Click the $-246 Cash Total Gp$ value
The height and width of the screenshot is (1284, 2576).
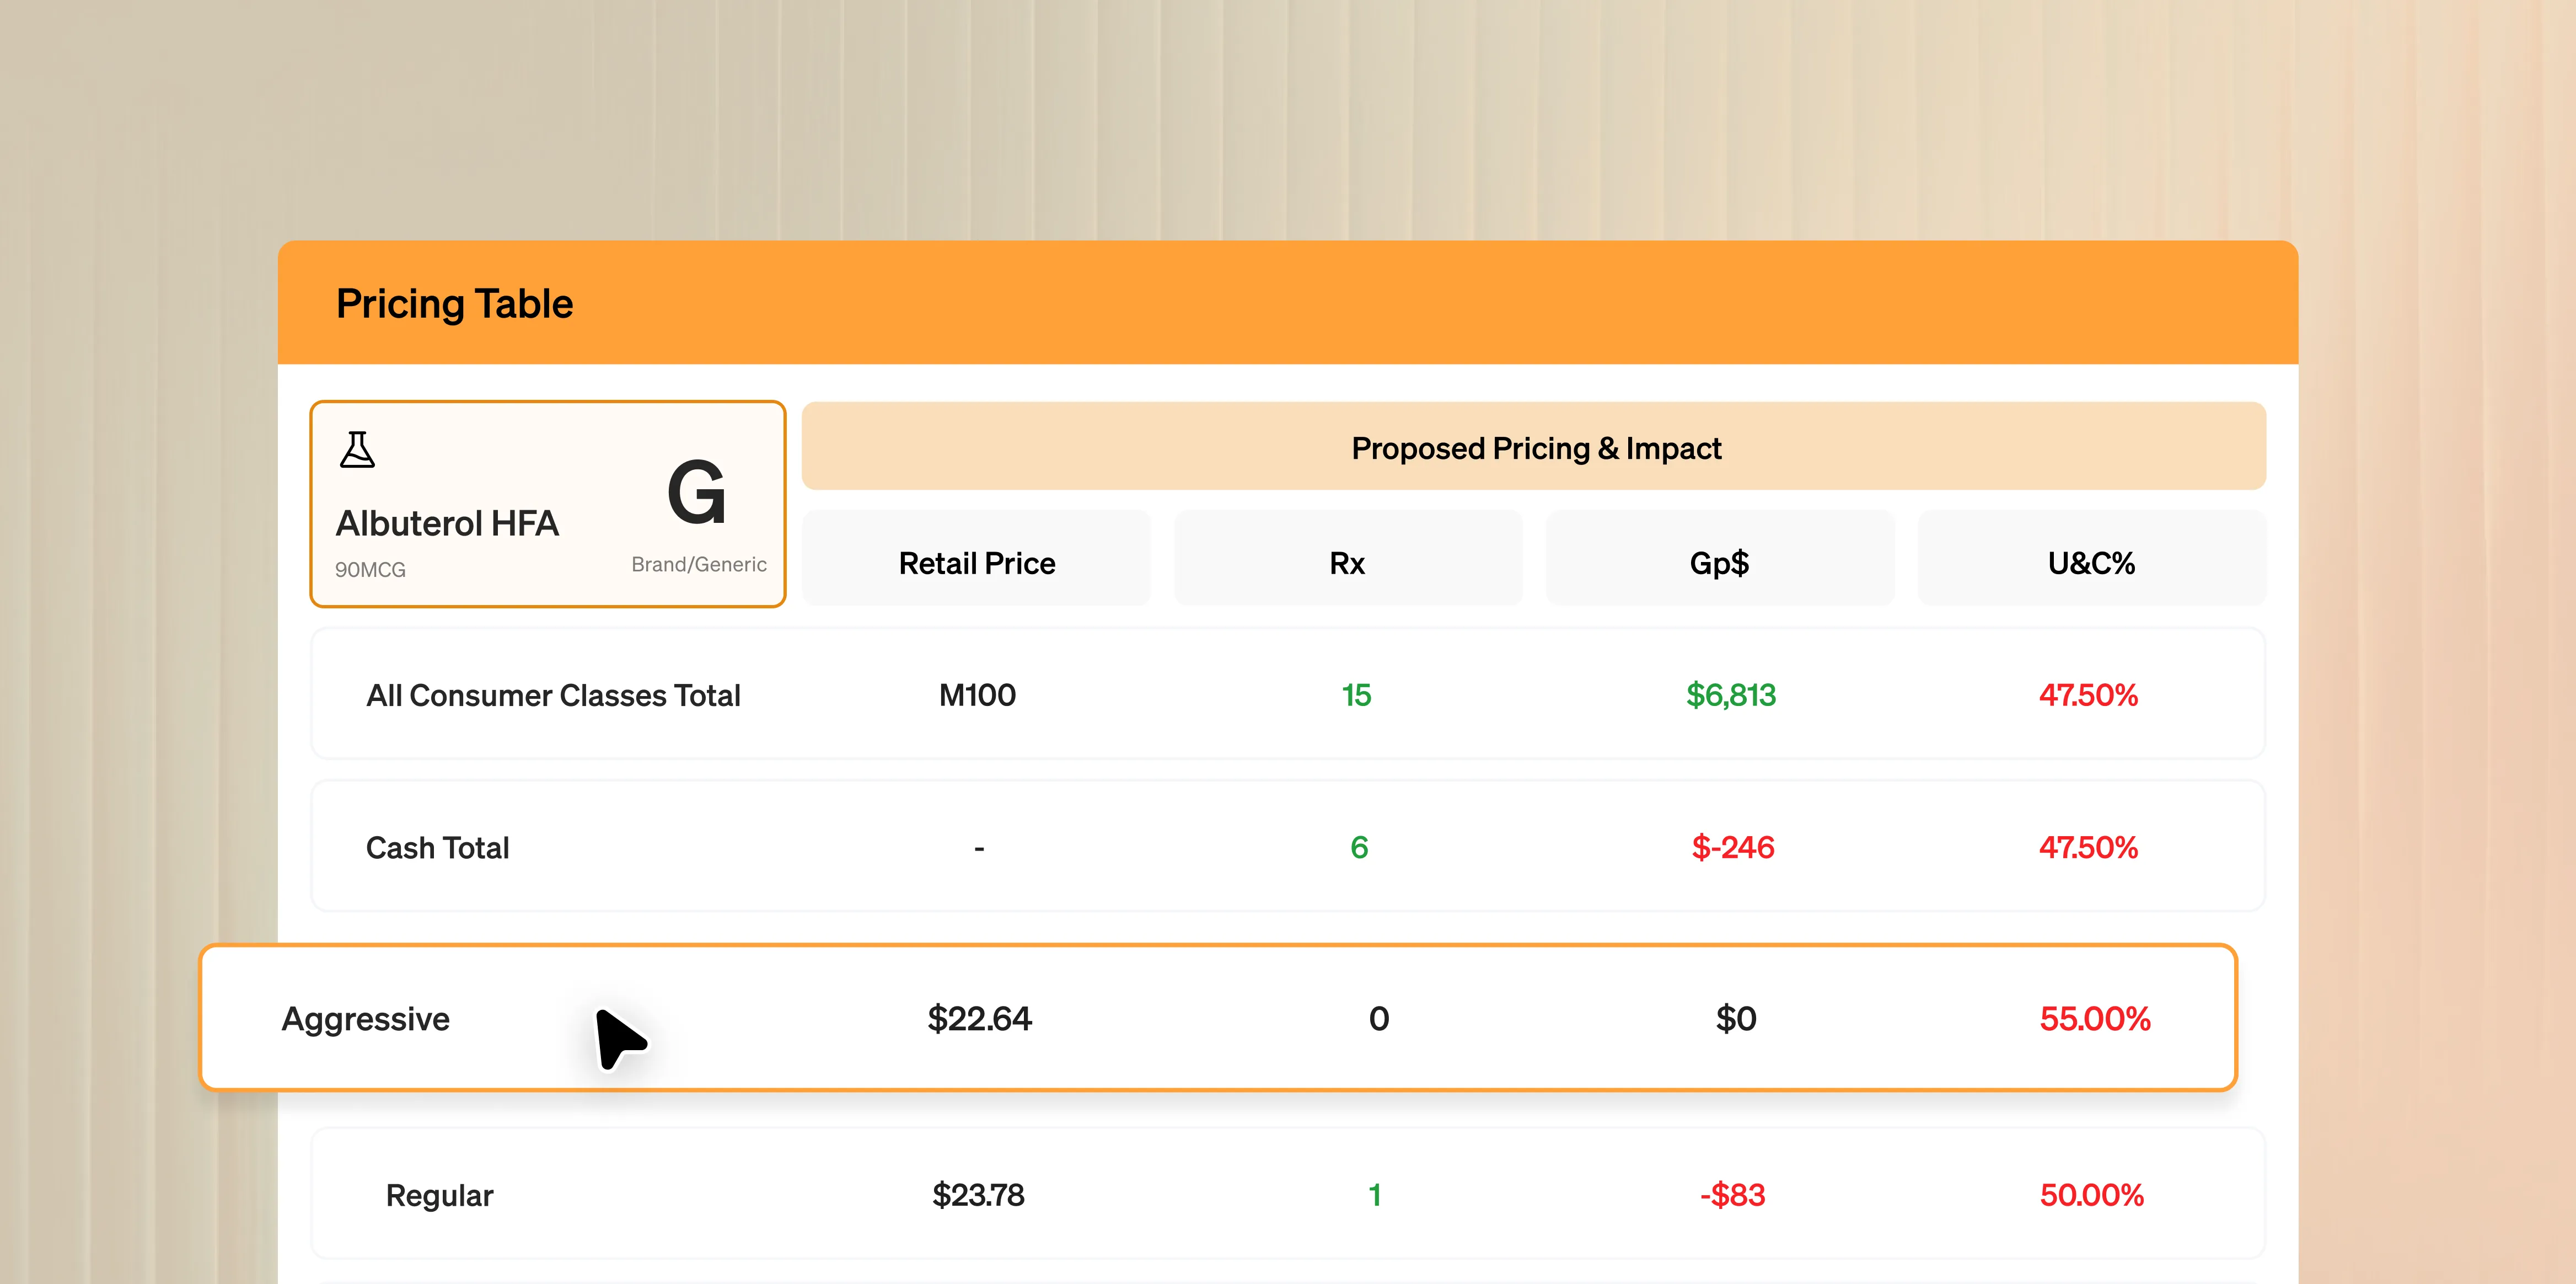[1732, 848]
